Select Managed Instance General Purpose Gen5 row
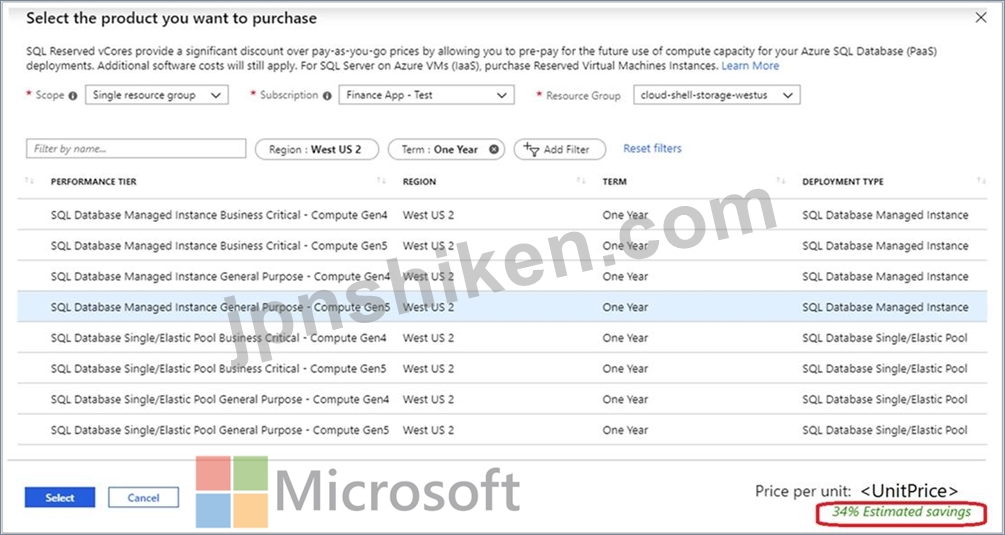Image resolution: width=1005 pixels, height=535 pixels. click(502, 307)
